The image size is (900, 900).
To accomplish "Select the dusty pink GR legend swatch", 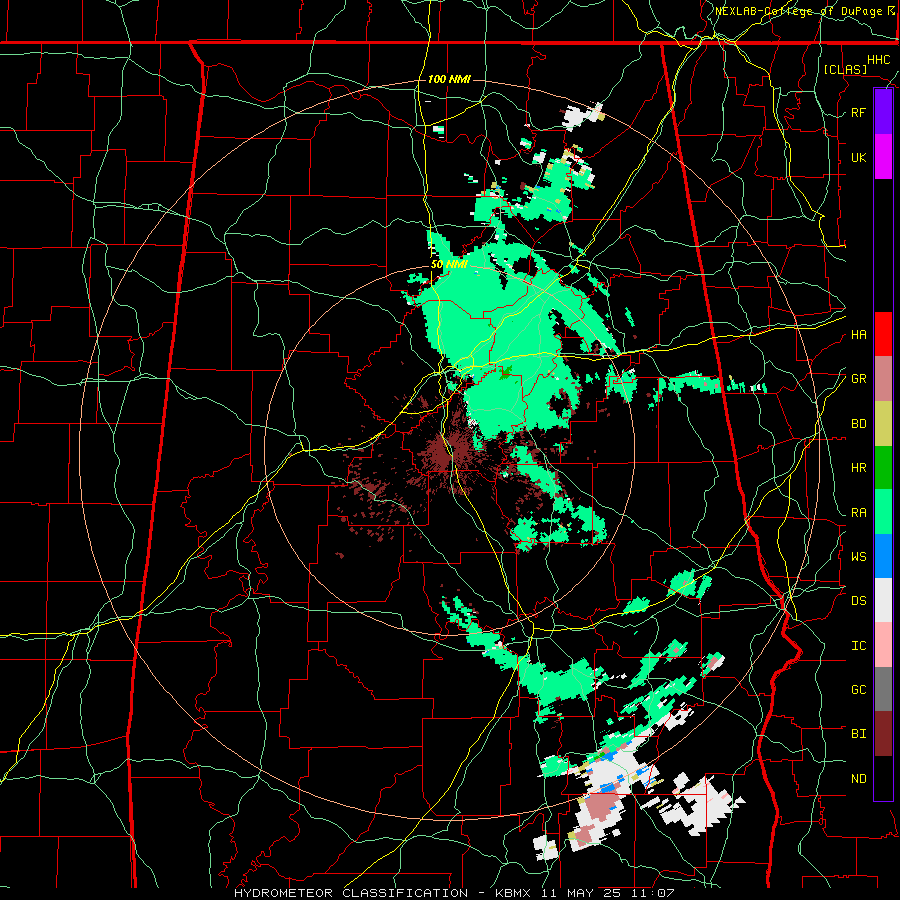I will (x=883, y=379).
